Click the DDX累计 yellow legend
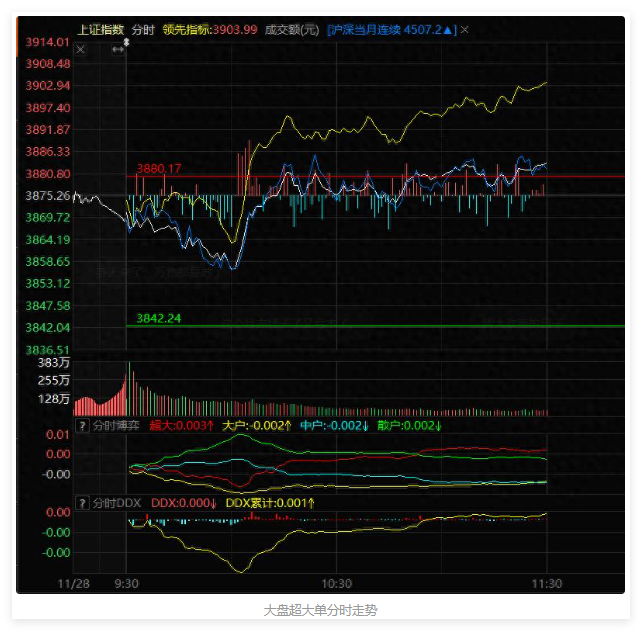Screen dimensions: 642x631 click(x=270, y=502)
